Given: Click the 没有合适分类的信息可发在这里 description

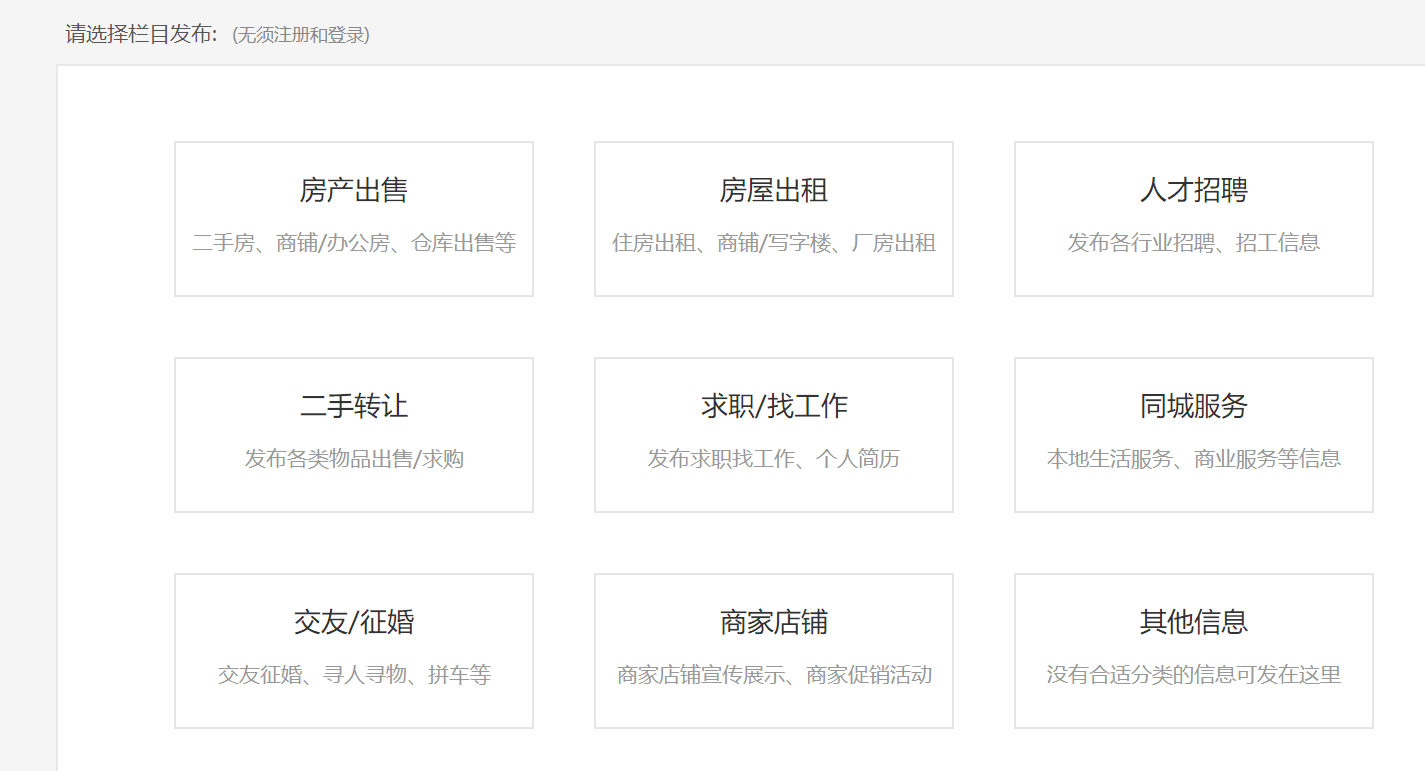Looking at the screenshot, I should 1194,675.
